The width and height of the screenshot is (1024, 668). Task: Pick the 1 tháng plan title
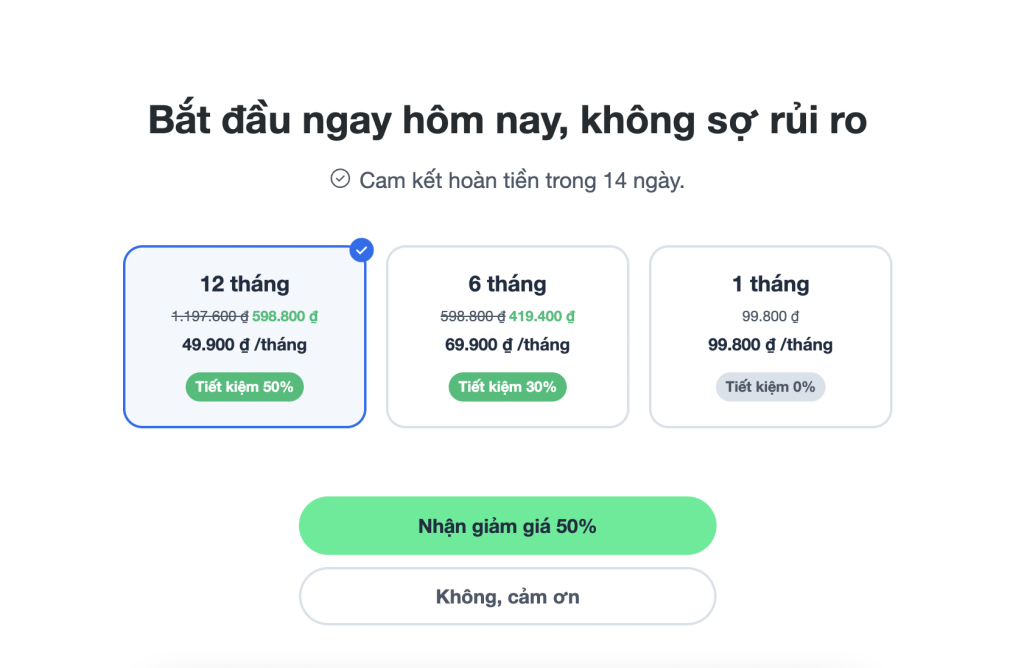(x=770, y=284)
